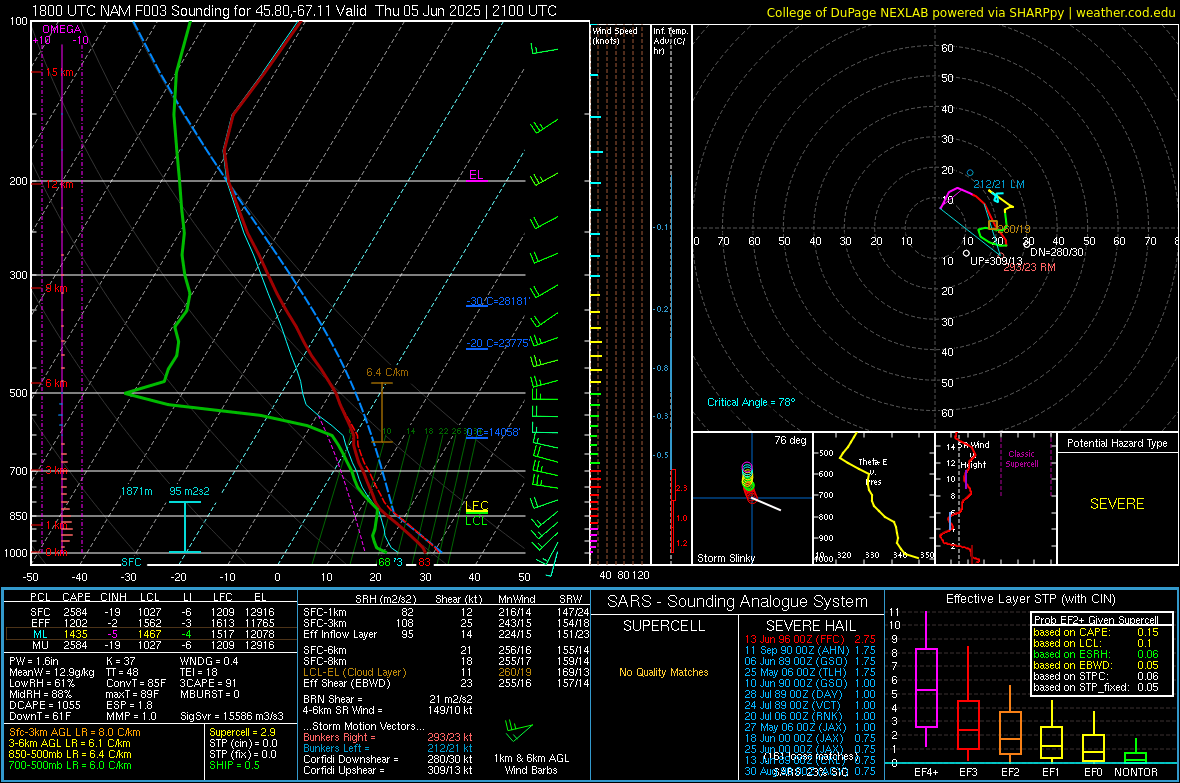Click the '212/21 LM' hodograph label
This screenshot has height=783, width=1180.
pos(999,184)
